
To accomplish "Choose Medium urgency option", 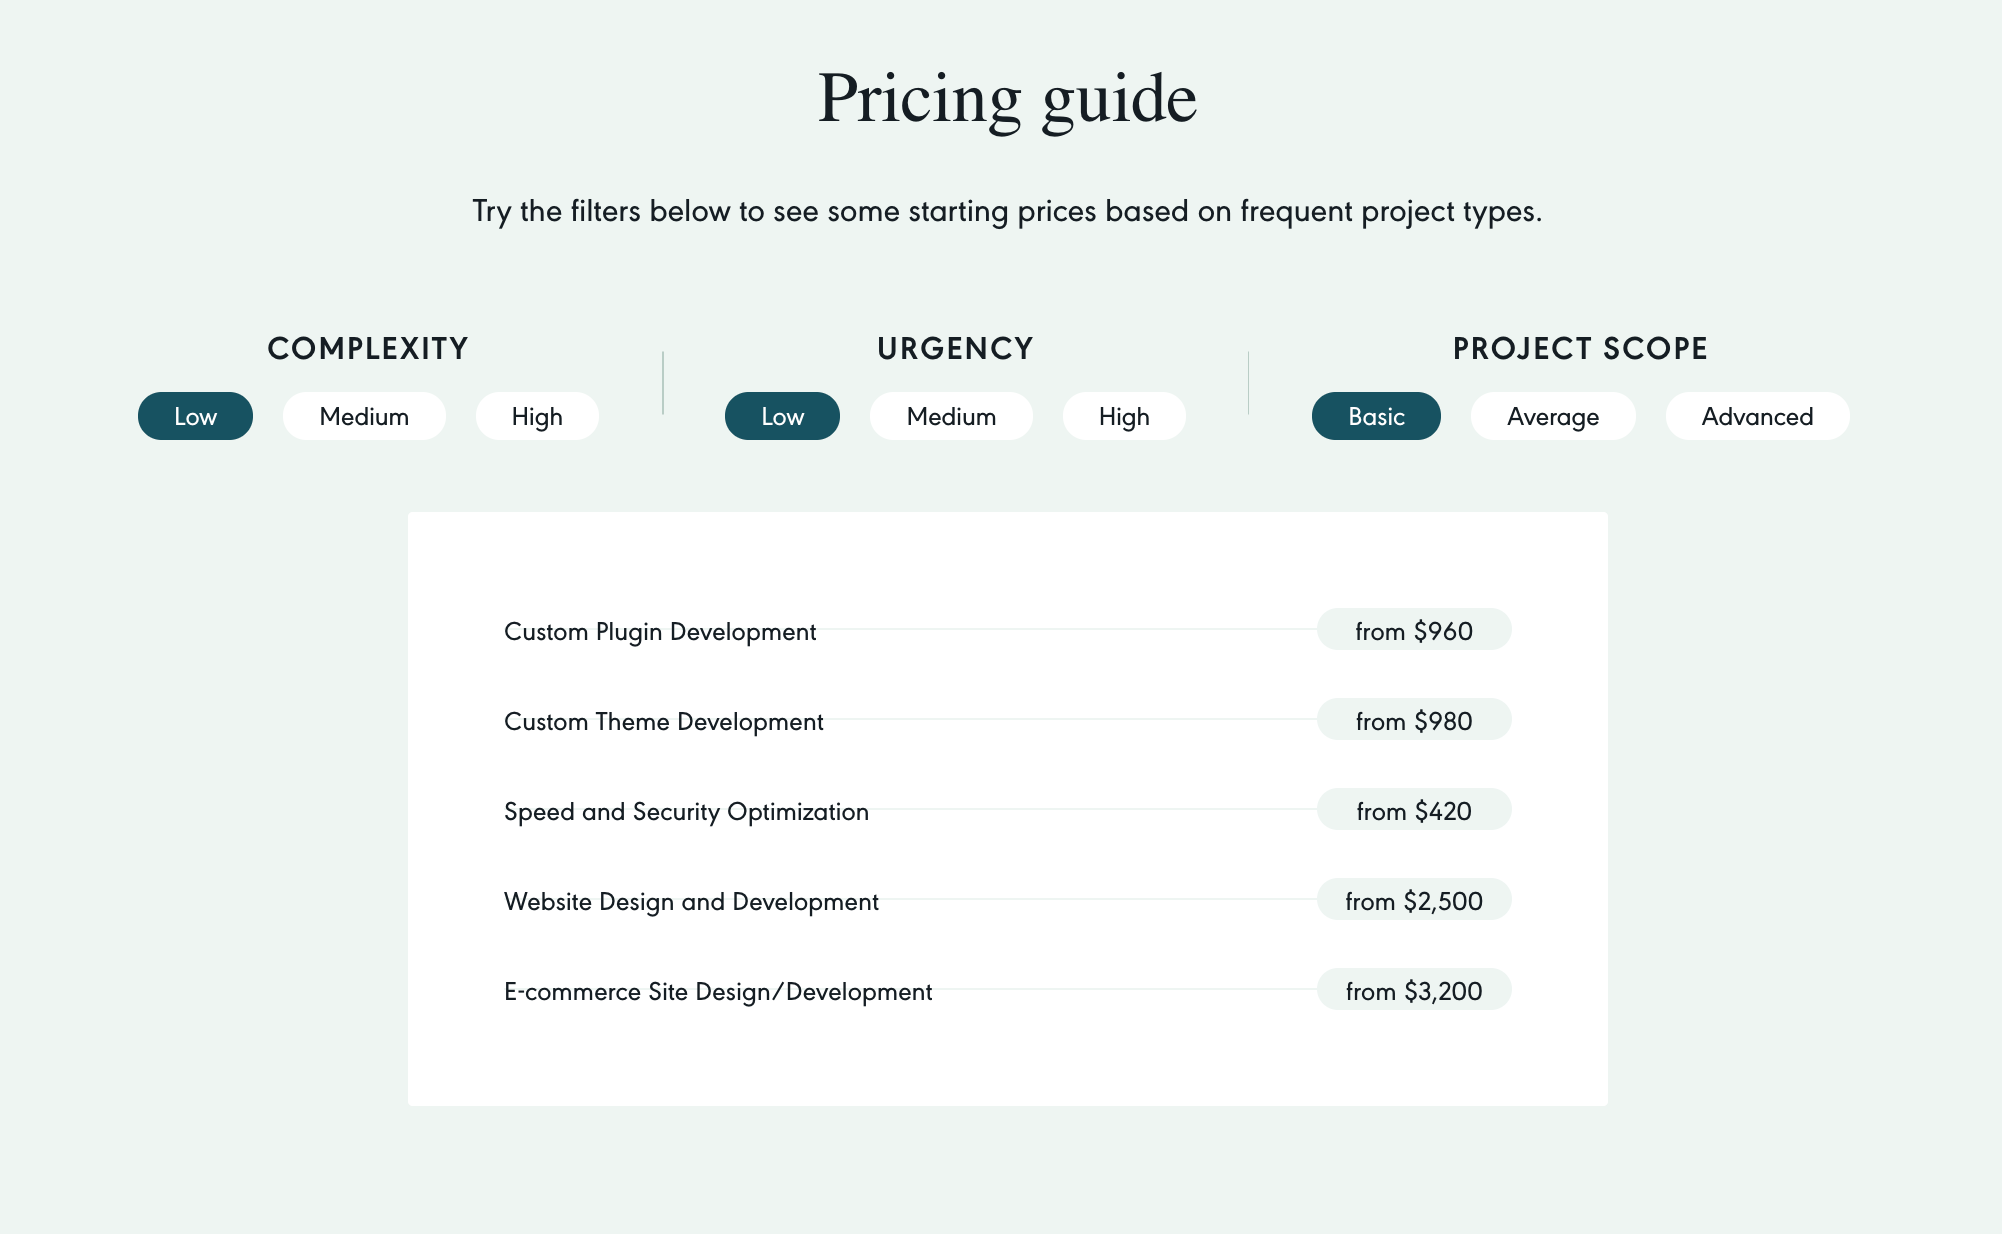I will [951, 416].
